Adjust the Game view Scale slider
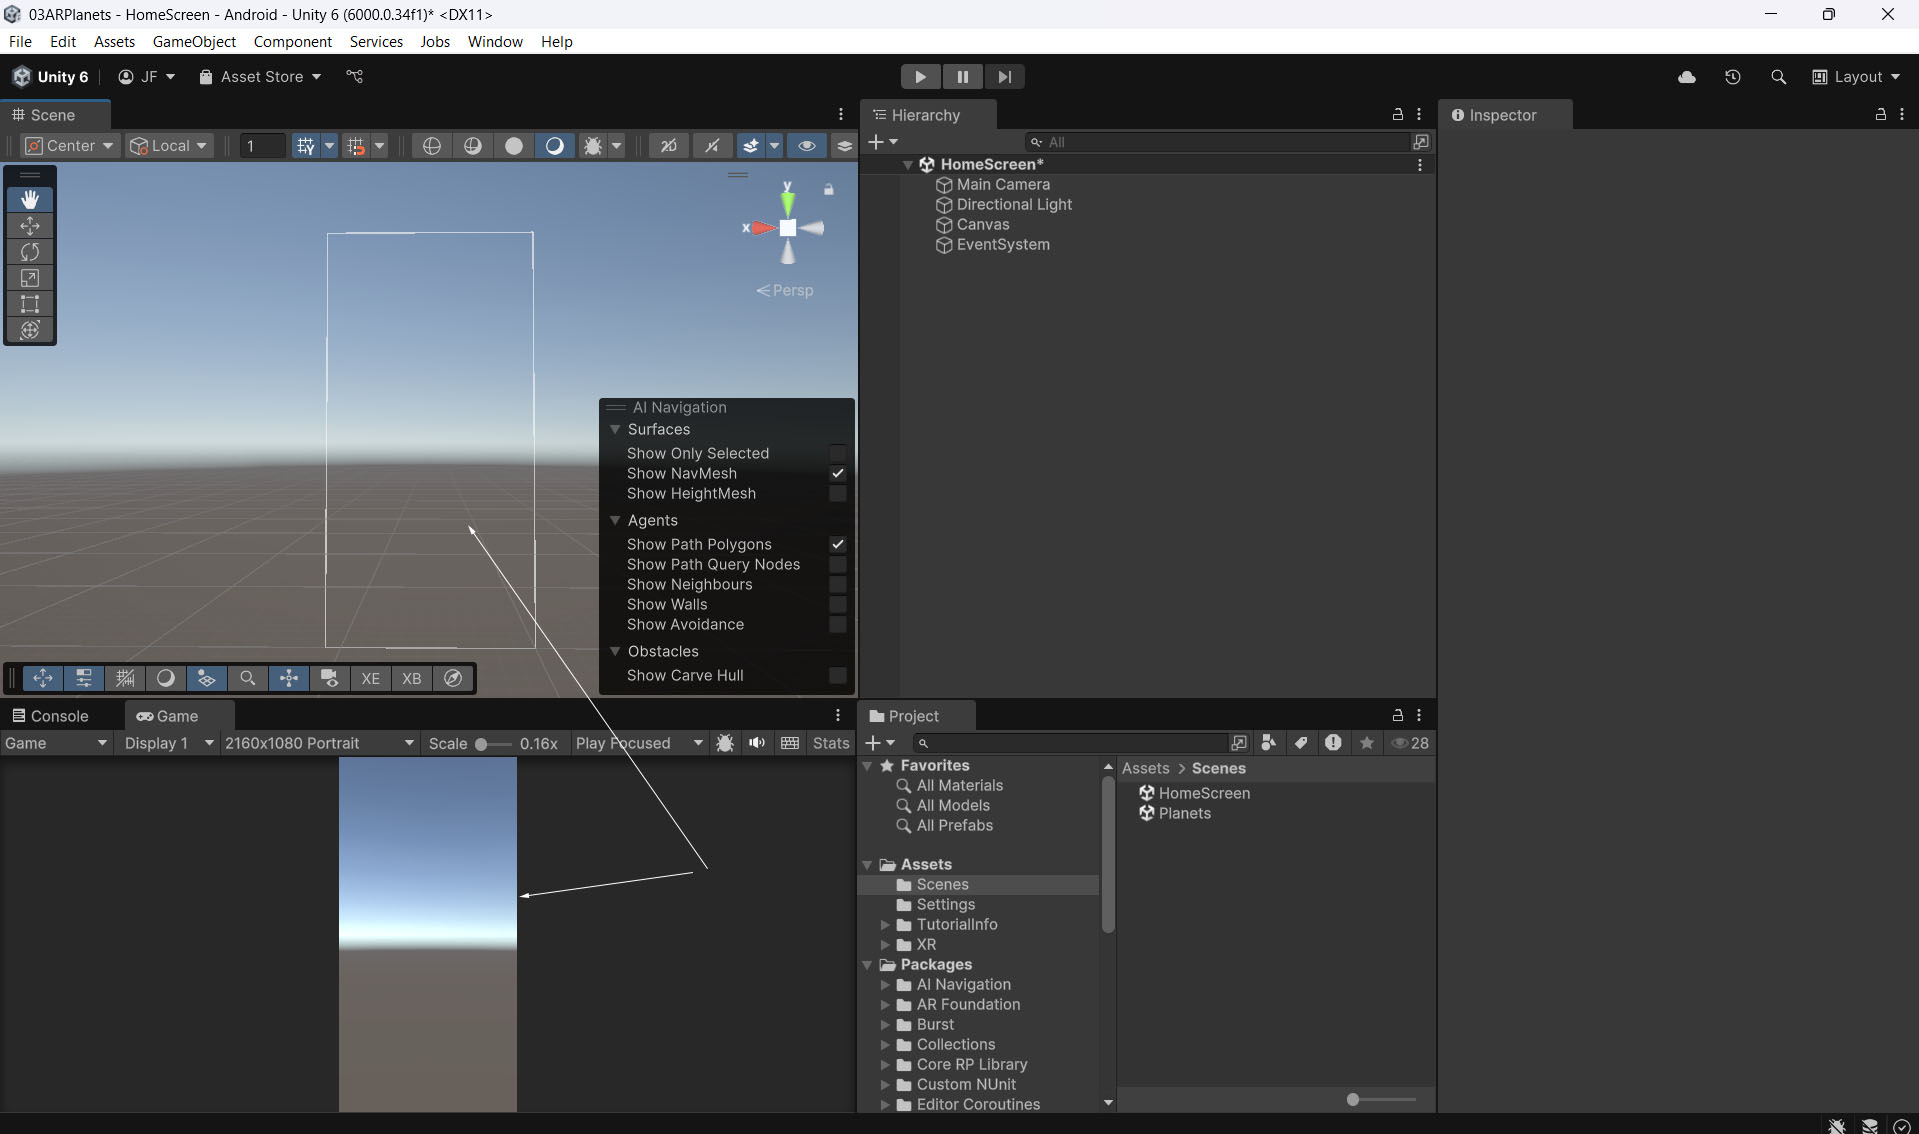 482,744
